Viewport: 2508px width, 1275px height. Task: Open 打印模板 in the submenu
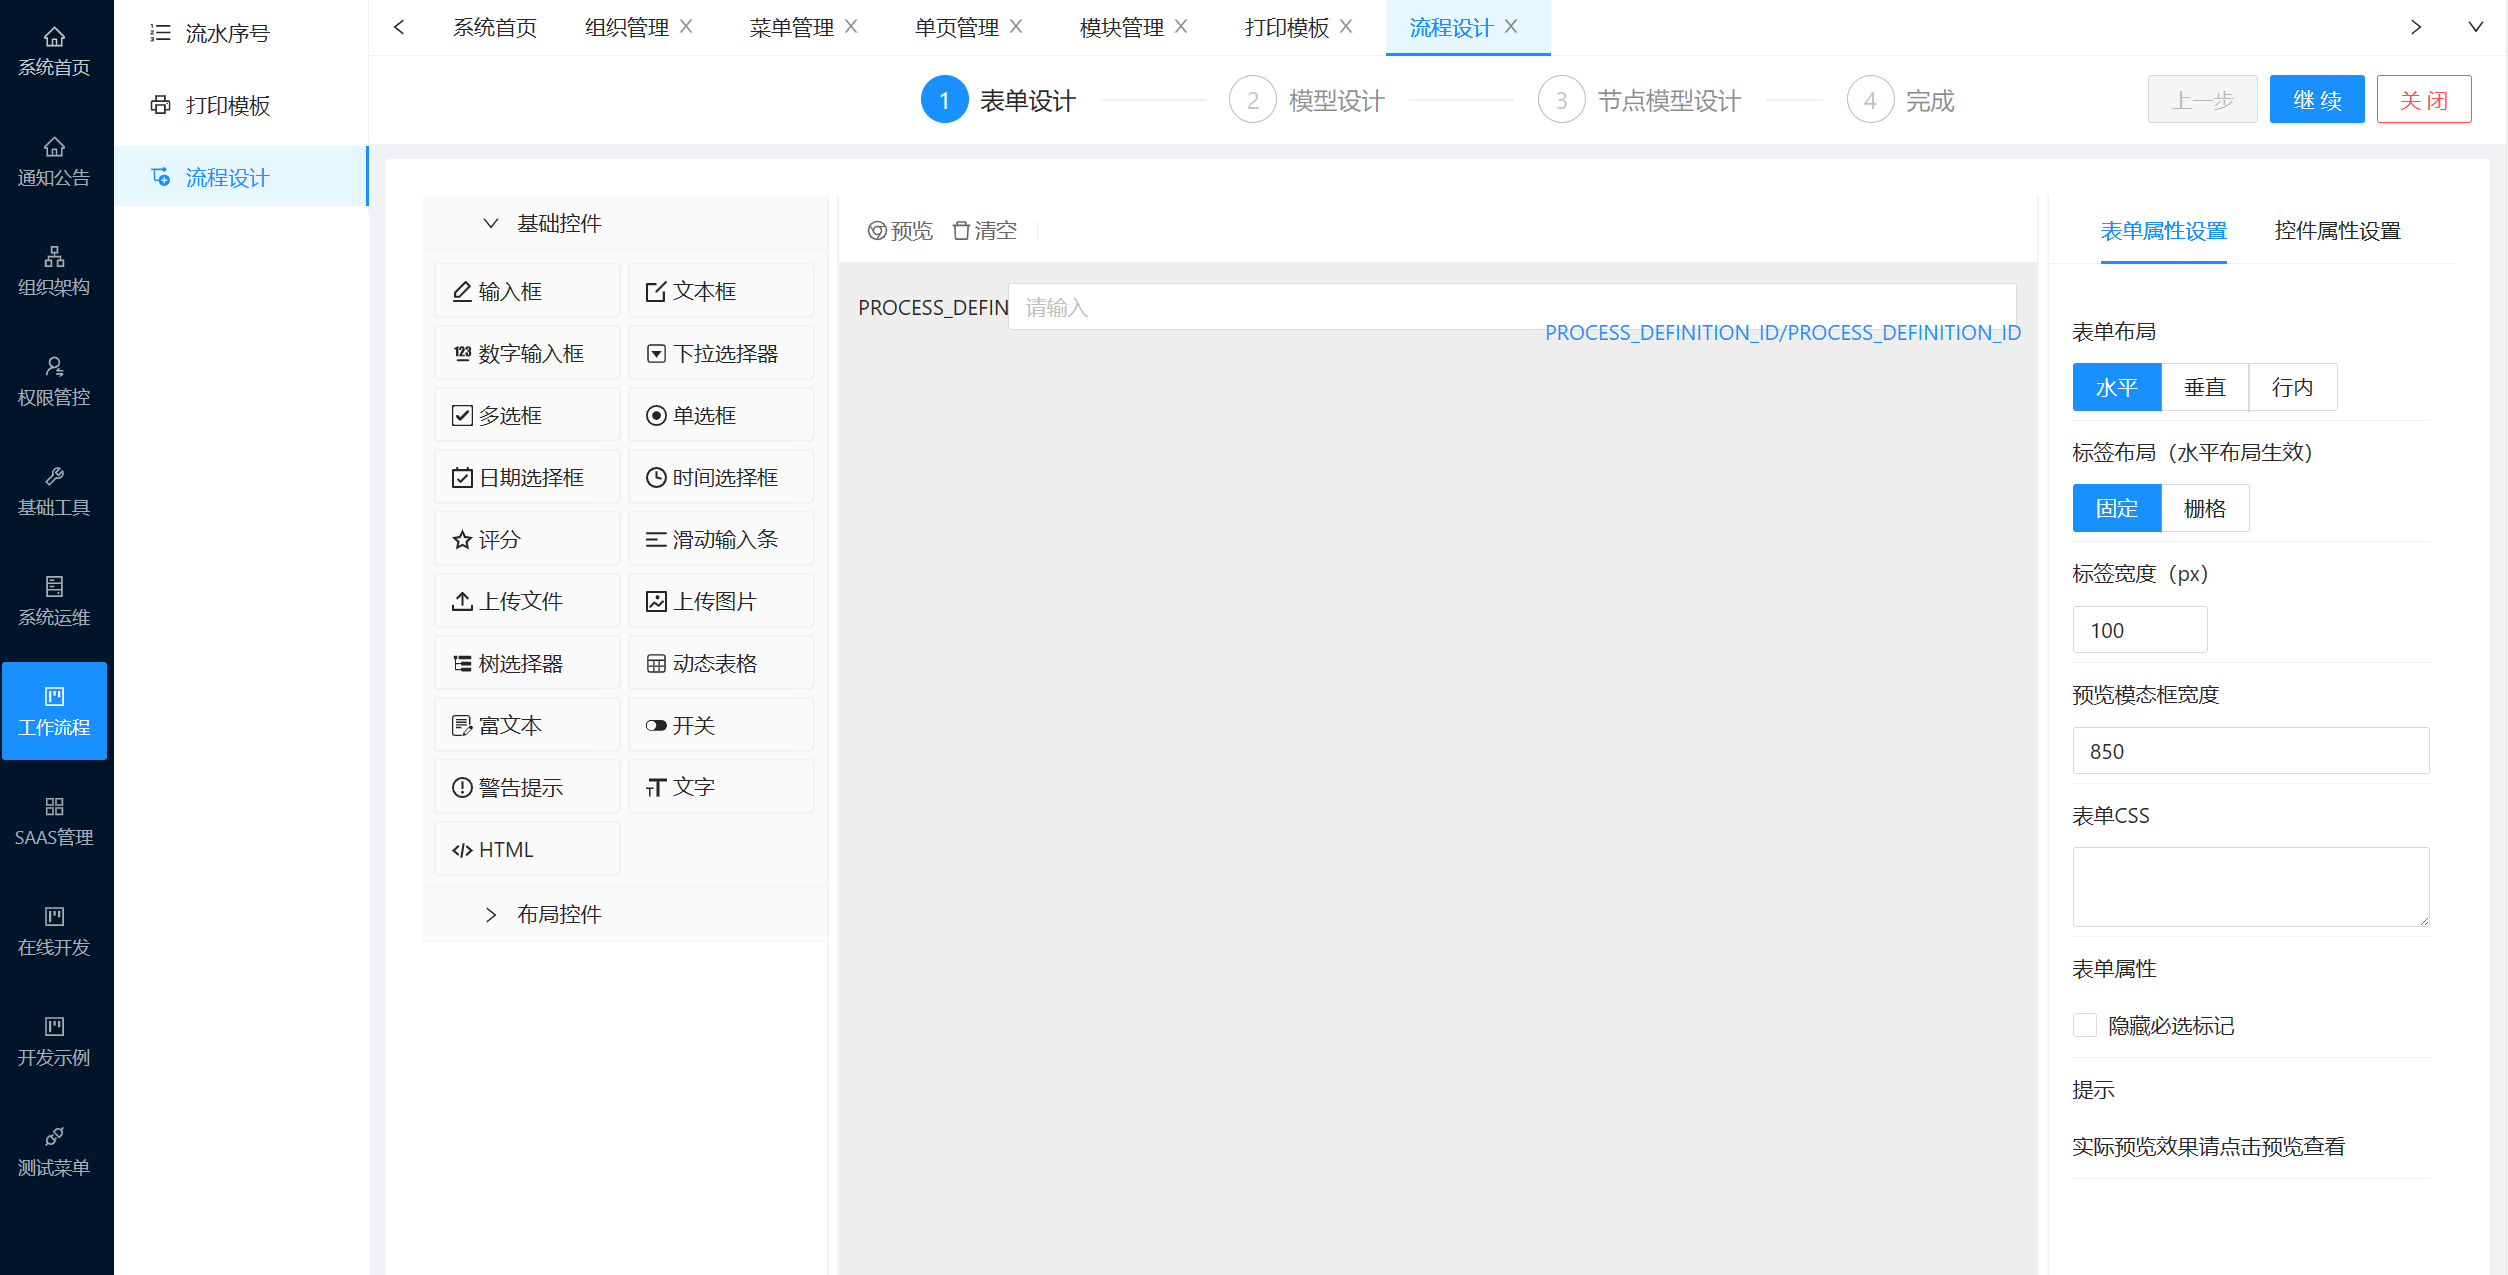(x=241, y=105)
